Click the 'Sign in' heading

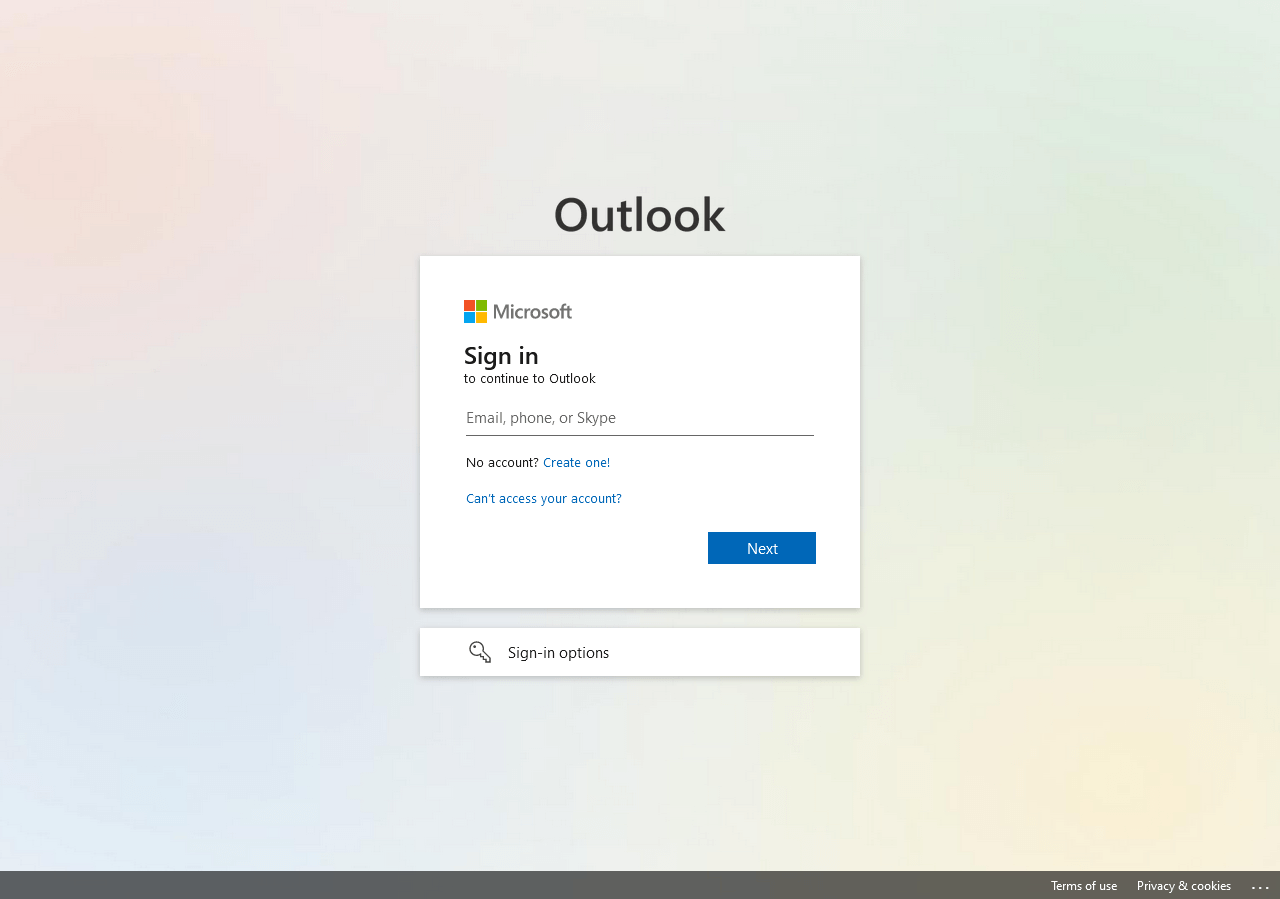[501, 355]
